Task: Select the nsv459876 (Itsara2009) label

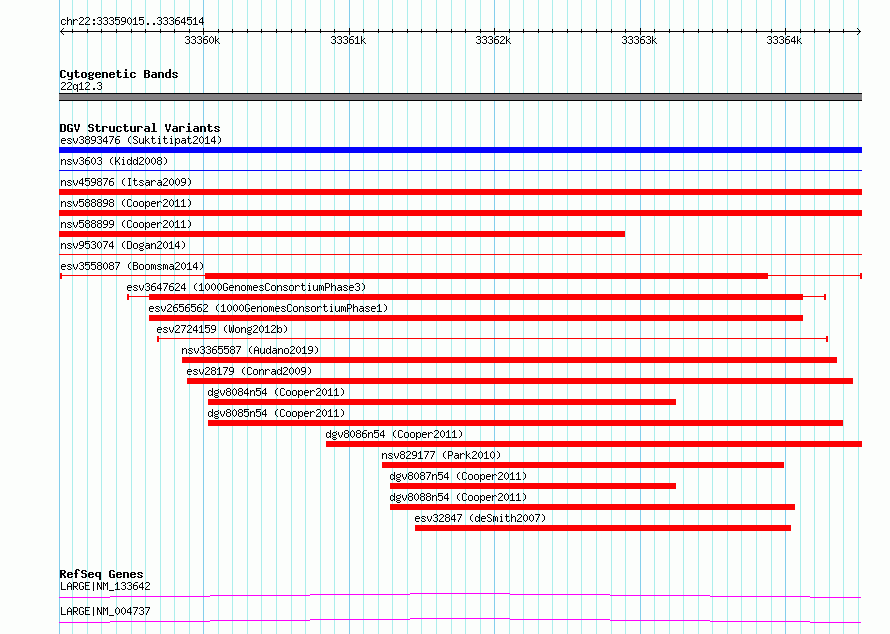Action: pyautogui.click(x=126, y=182)
